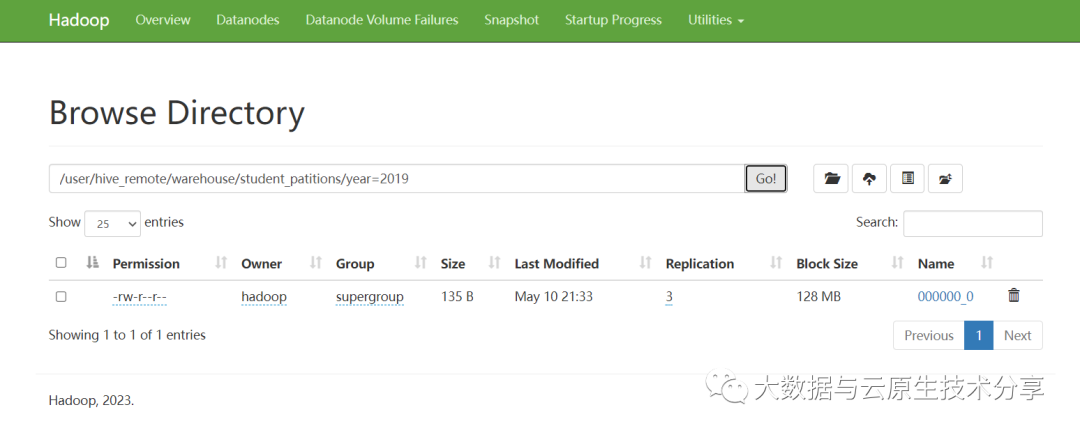The image size is (1080, 435).
Task: Open the Datanodes tab
Action: (x=248, y=20)
